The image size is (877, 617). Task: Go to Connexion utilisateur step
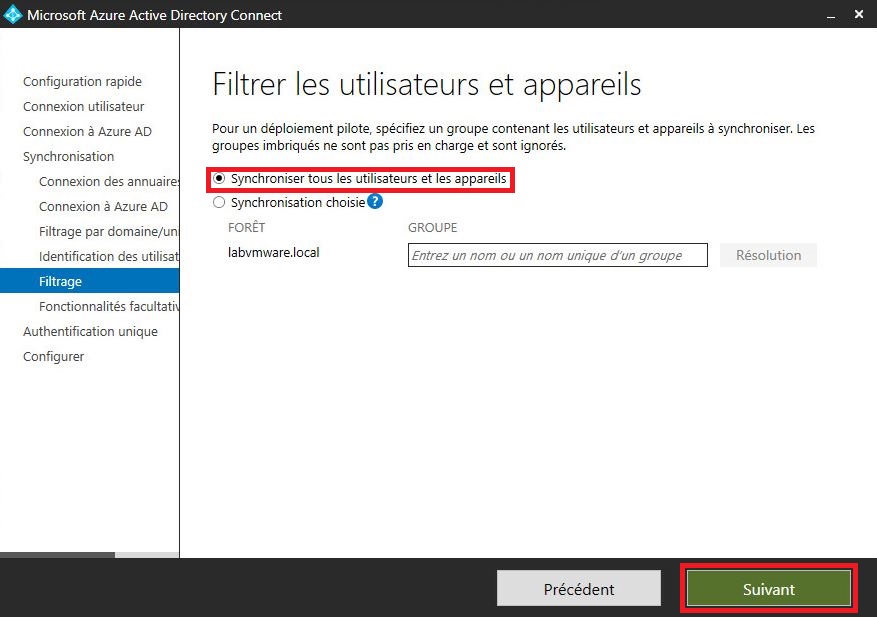click(x=83, y=106)
